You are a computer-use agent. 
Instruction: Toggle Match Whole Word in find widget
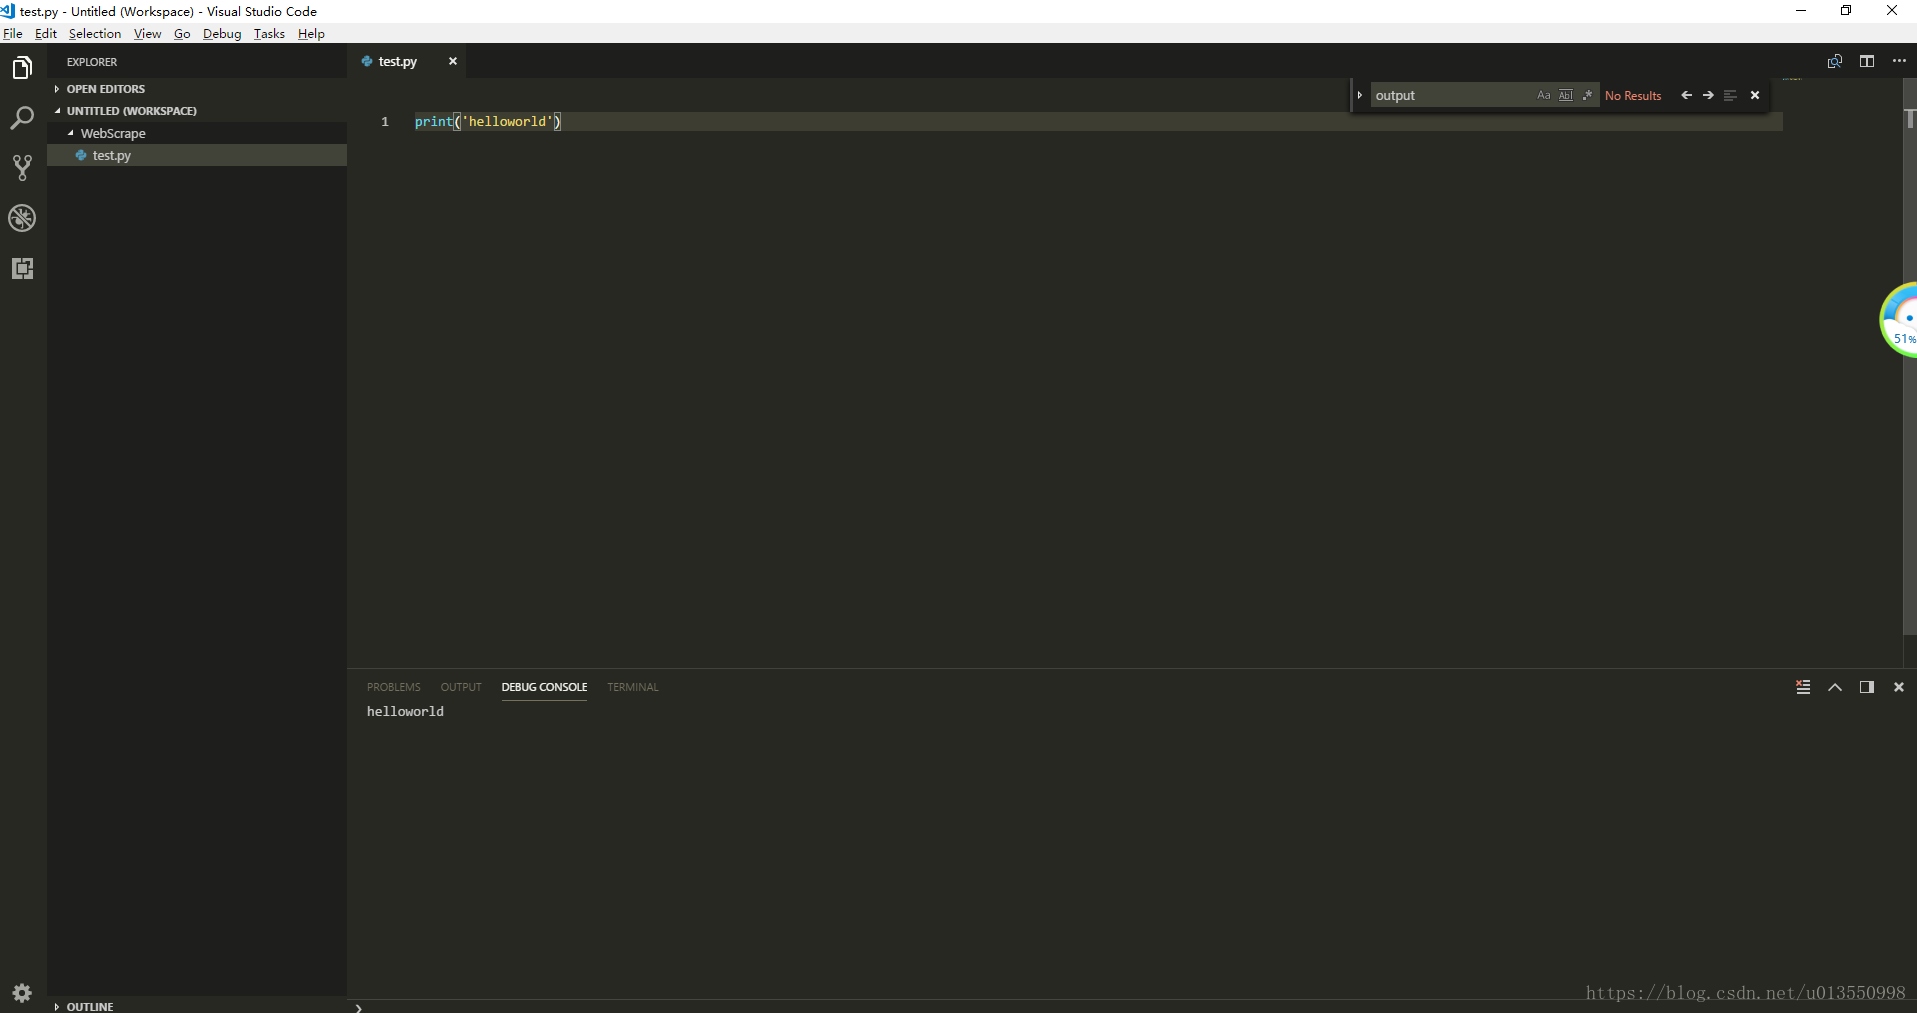click(1566, 95)
